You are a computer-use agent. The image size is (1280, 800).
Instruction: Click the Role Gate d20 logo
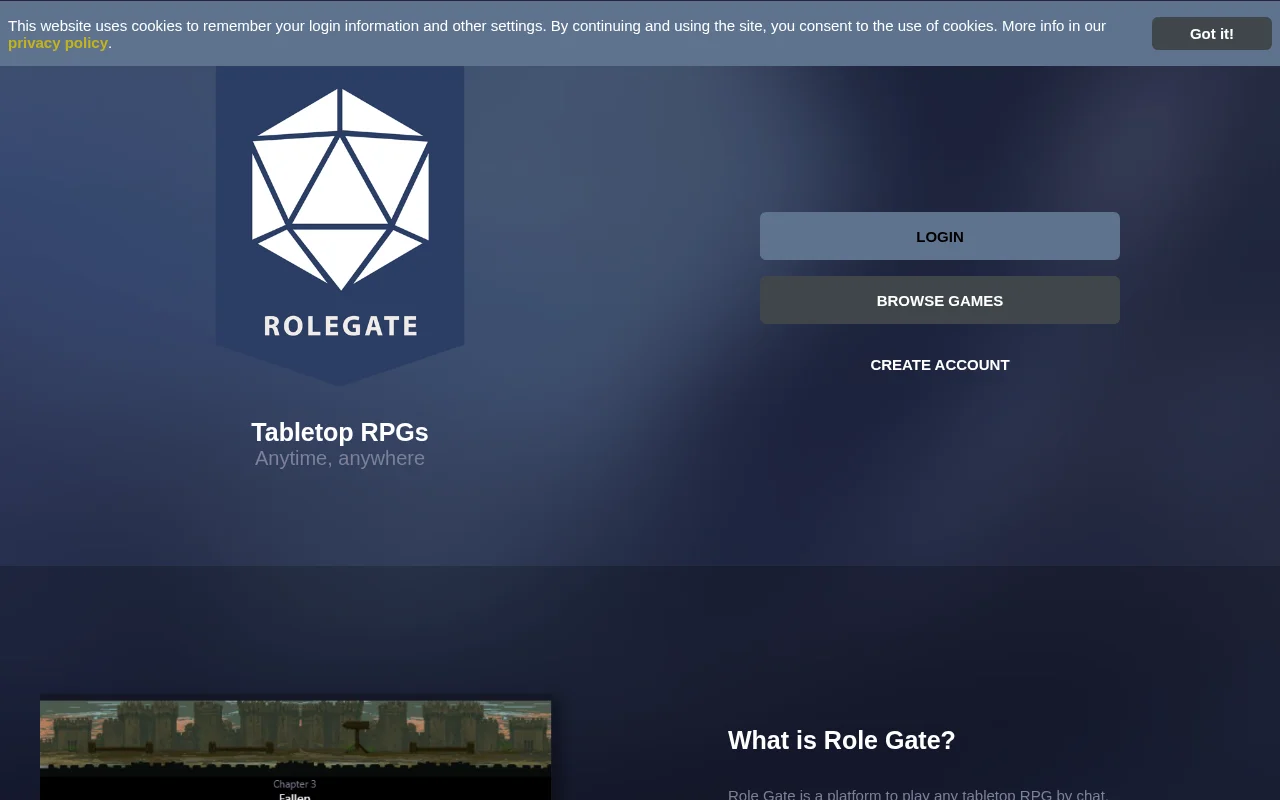pyautogui.click(x=340, y=226)
